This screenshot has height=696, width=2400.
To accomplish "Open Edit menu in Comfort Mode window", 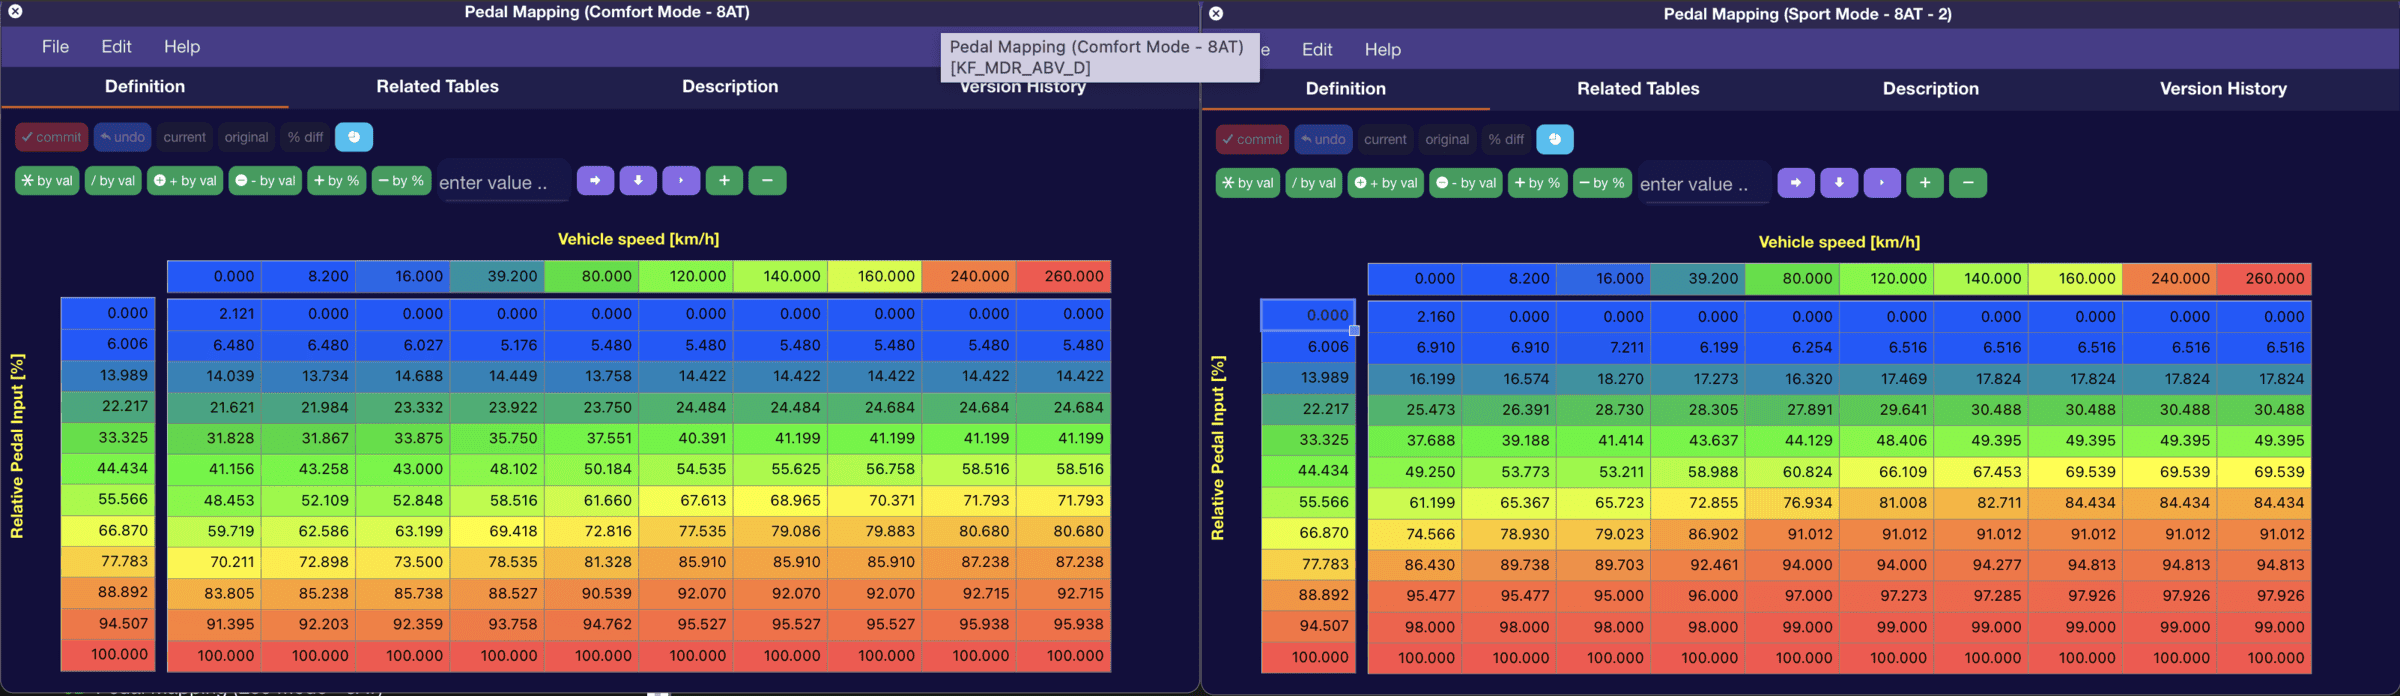I will [116, 46].
